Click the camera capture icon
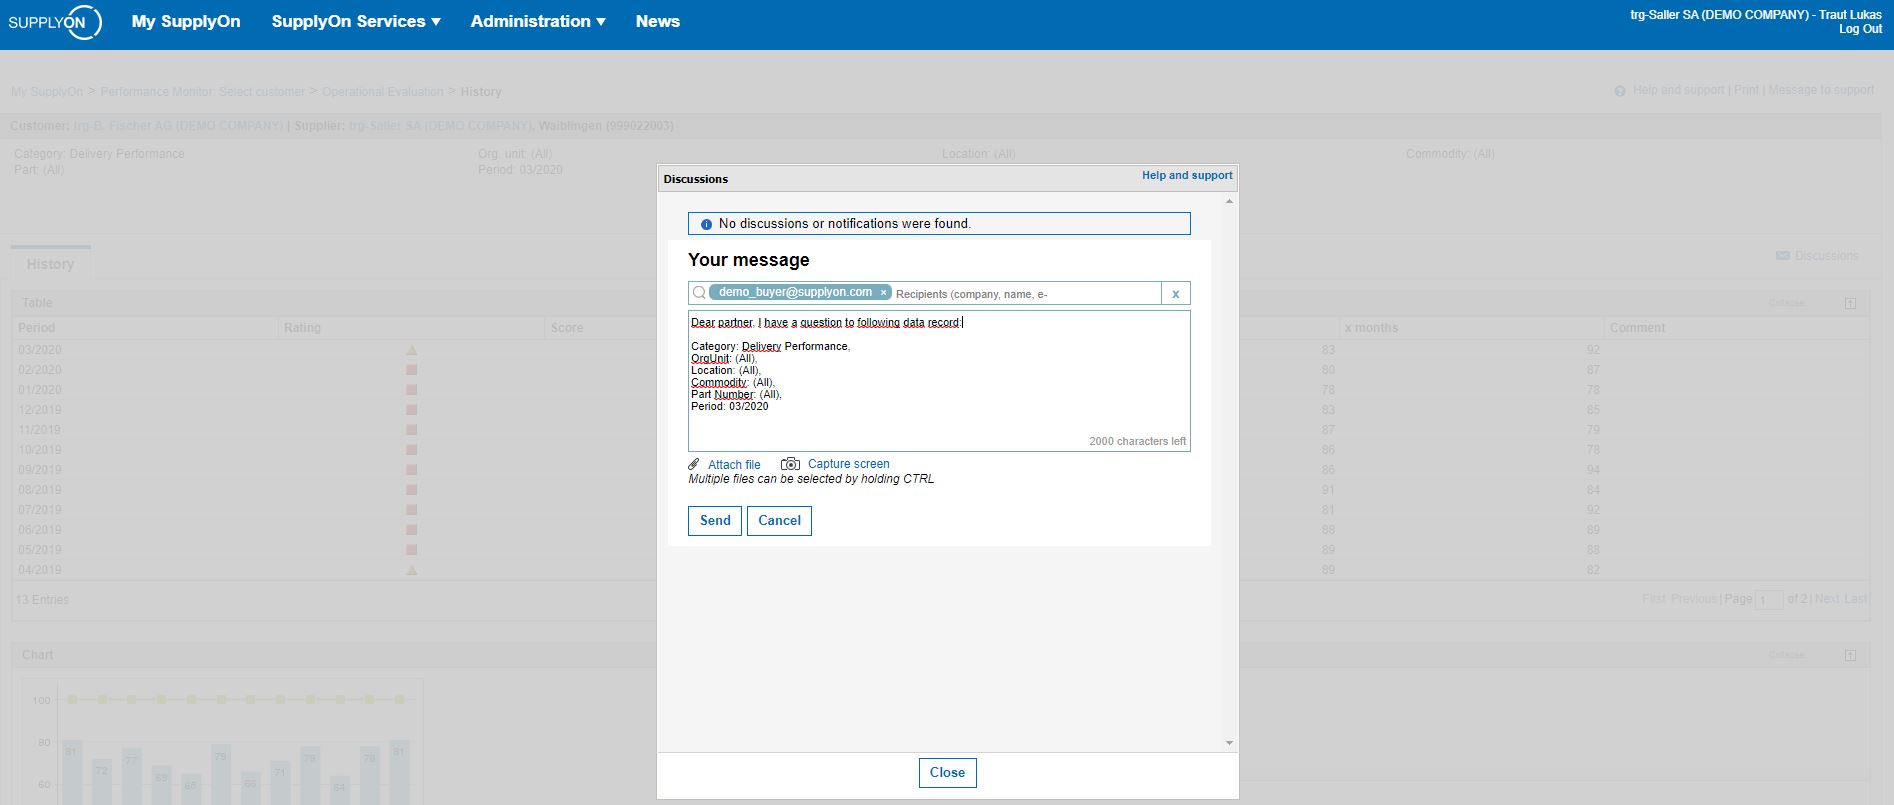Viewport: 1894px width, 805px height. pyautogui.click(x=790, y=464)
